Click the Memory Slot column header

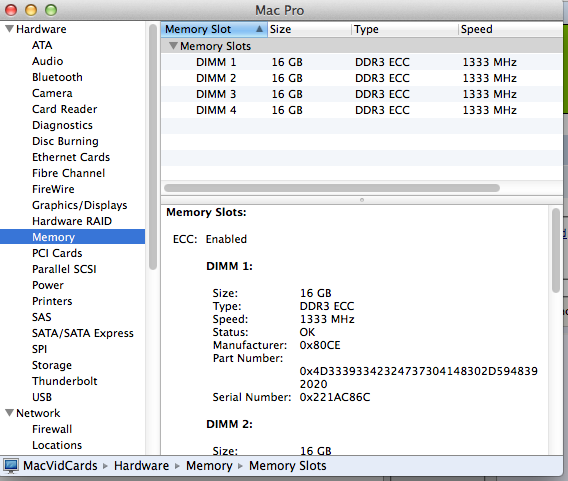click(214, 29)
